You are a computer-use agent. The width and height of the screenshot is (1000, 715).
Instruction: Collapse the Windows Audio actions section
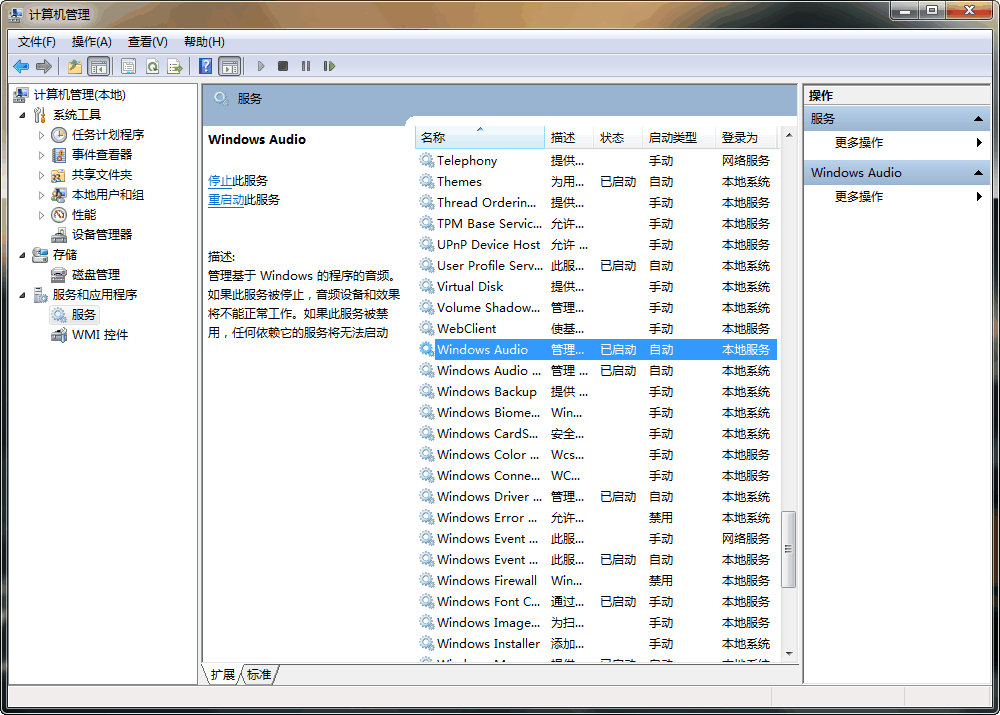(x=978, y=173)
